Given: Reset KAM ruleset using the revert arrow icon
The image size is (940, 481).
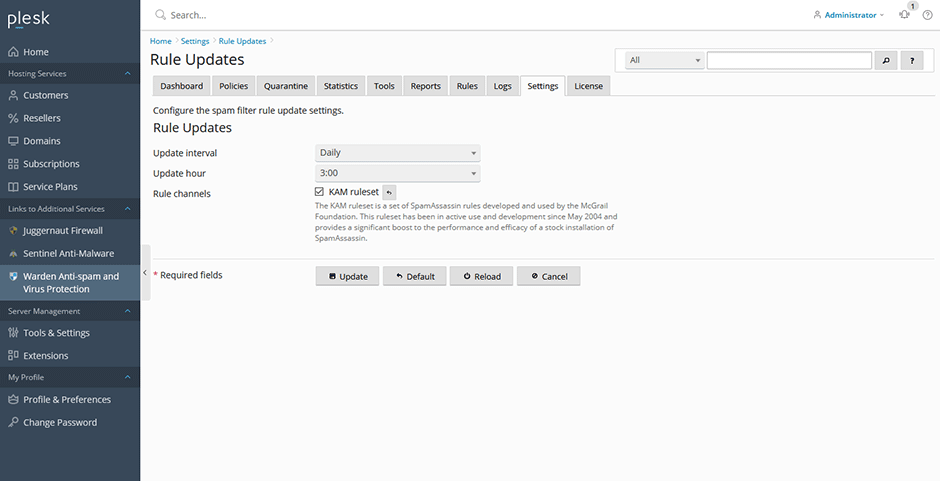Looking at the screenshot, I should (389, 193).
